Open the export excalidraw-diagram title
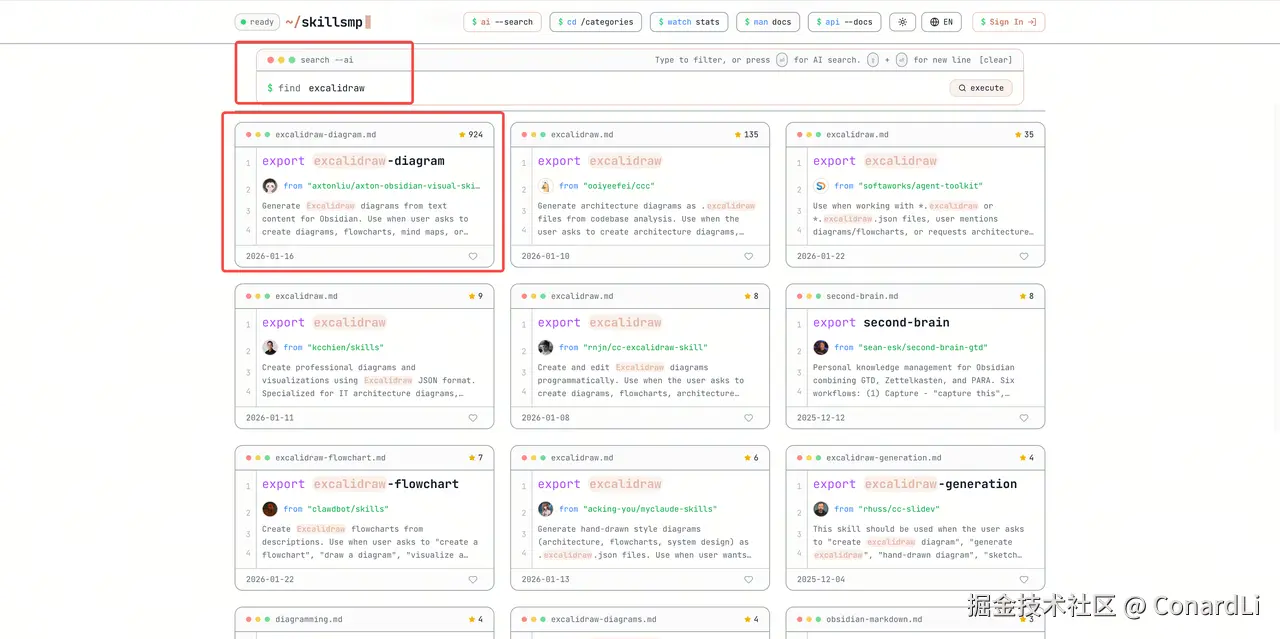The height and width of the screenshot is (639, 1280). pyautogui.click(x=353, y=161)
